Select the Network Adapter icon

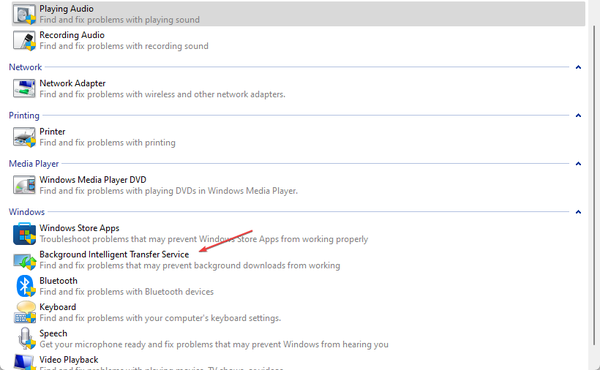24,88
